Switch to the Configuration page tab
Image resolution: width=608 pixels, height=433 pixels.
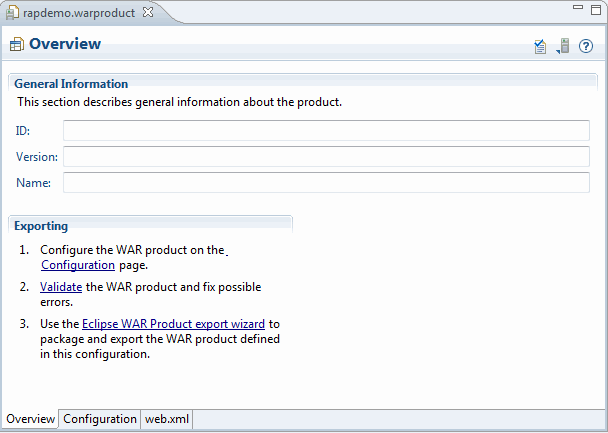pyautogui.click(x=100, y=419)
